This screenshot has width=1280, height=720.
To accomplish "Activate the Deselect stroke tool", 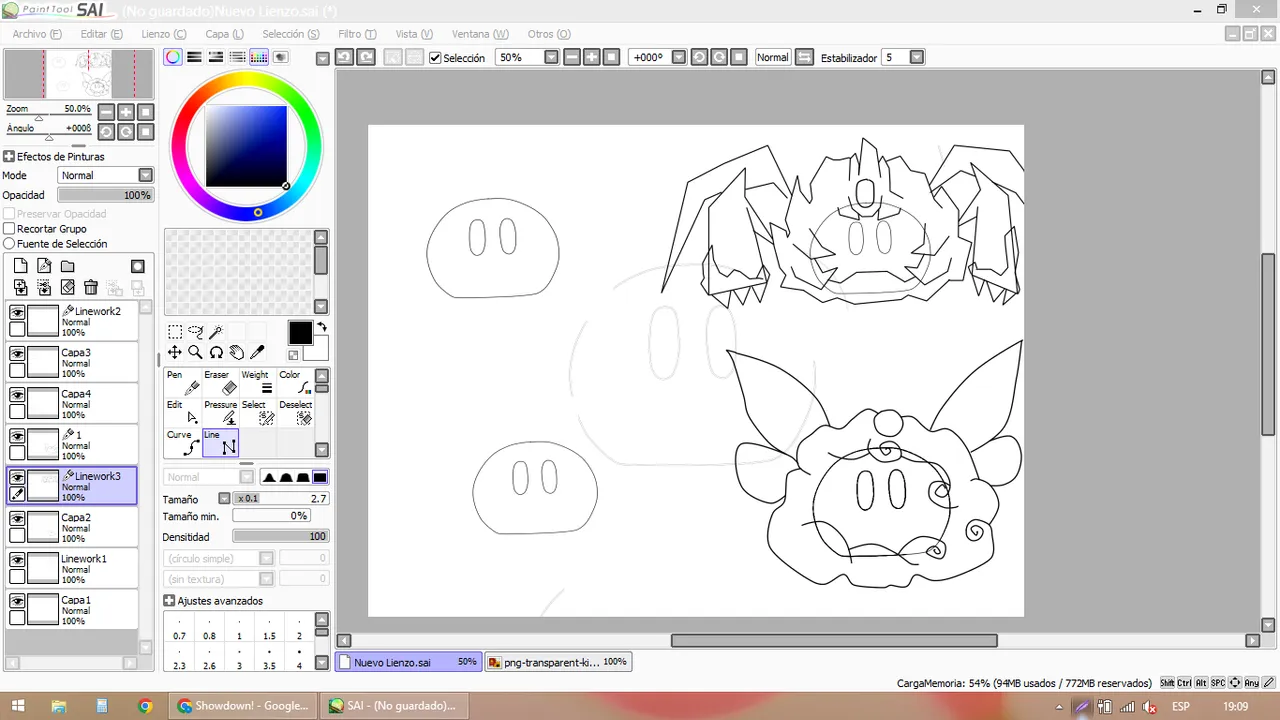I will coord(294,413).
